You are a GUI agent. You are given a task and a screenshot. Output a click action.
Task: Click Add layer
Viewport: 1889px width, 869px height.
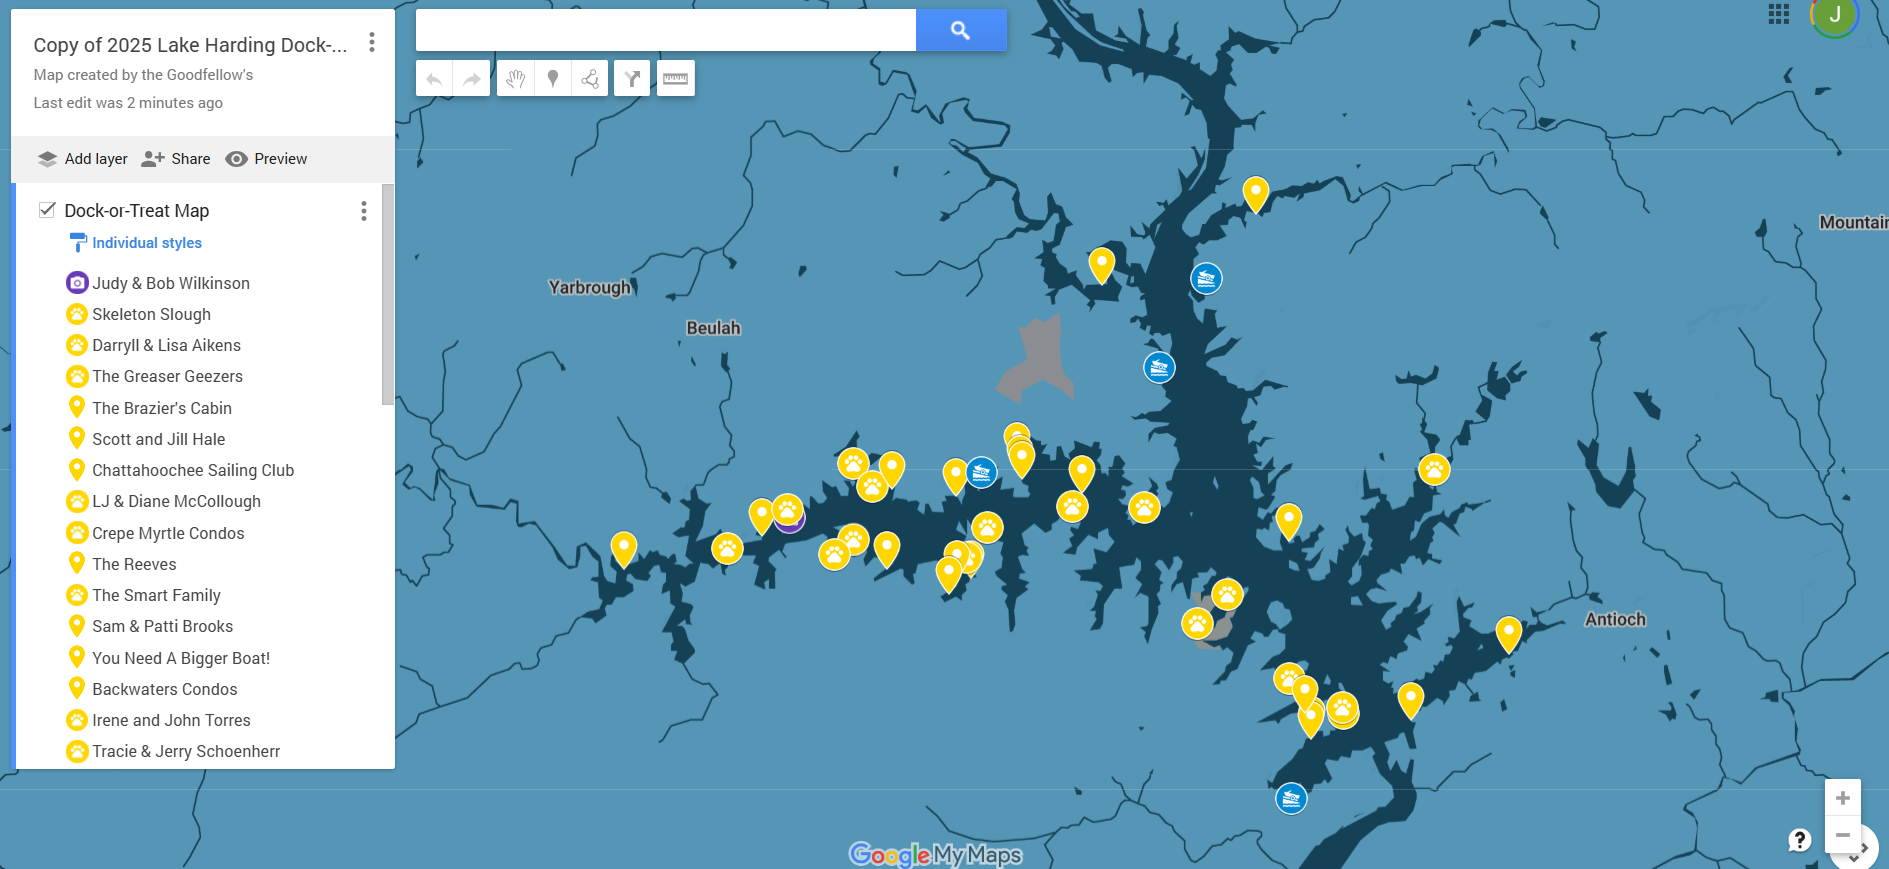click(83, 159)
